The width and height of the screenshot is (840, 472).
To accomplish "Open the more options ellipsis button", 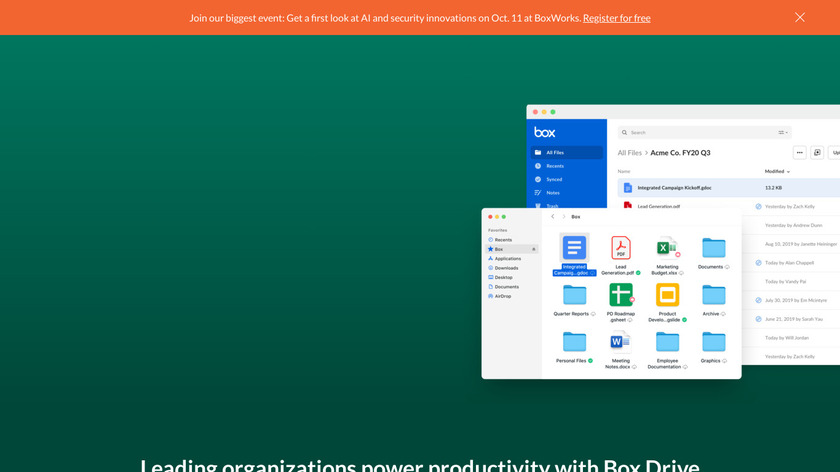I will pos(799,153).
